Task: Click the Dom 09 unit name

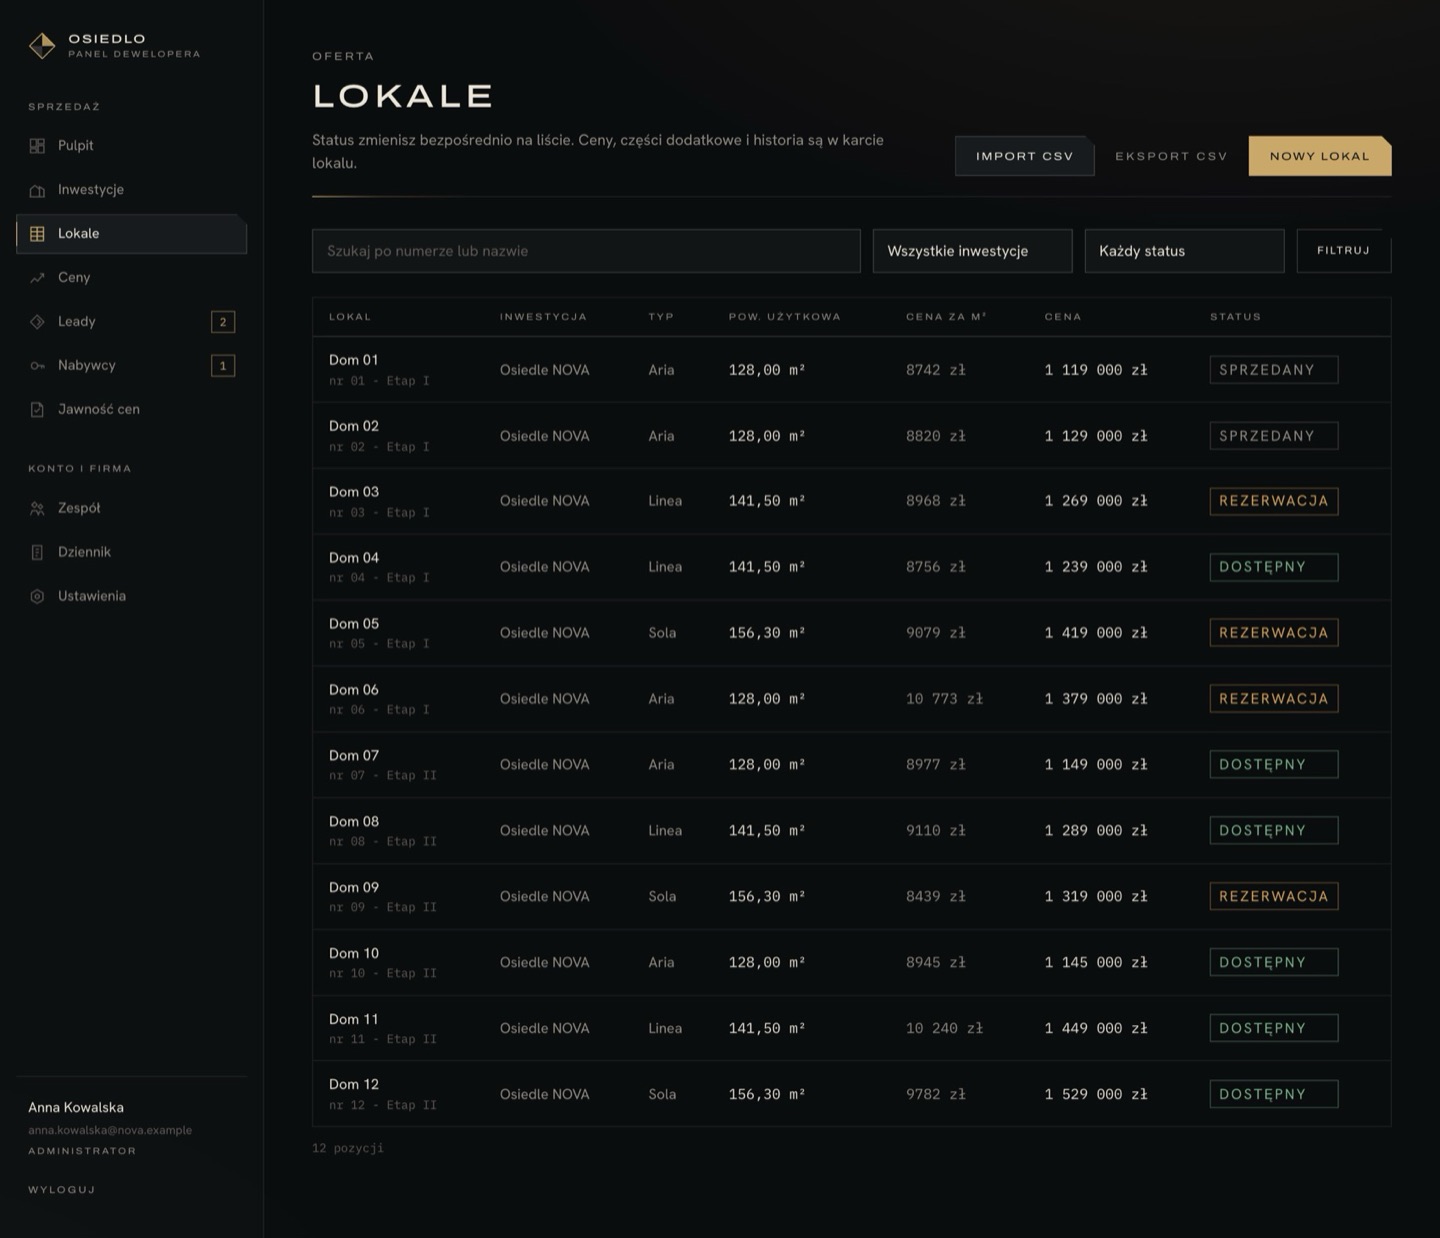Action: point(354,888)
